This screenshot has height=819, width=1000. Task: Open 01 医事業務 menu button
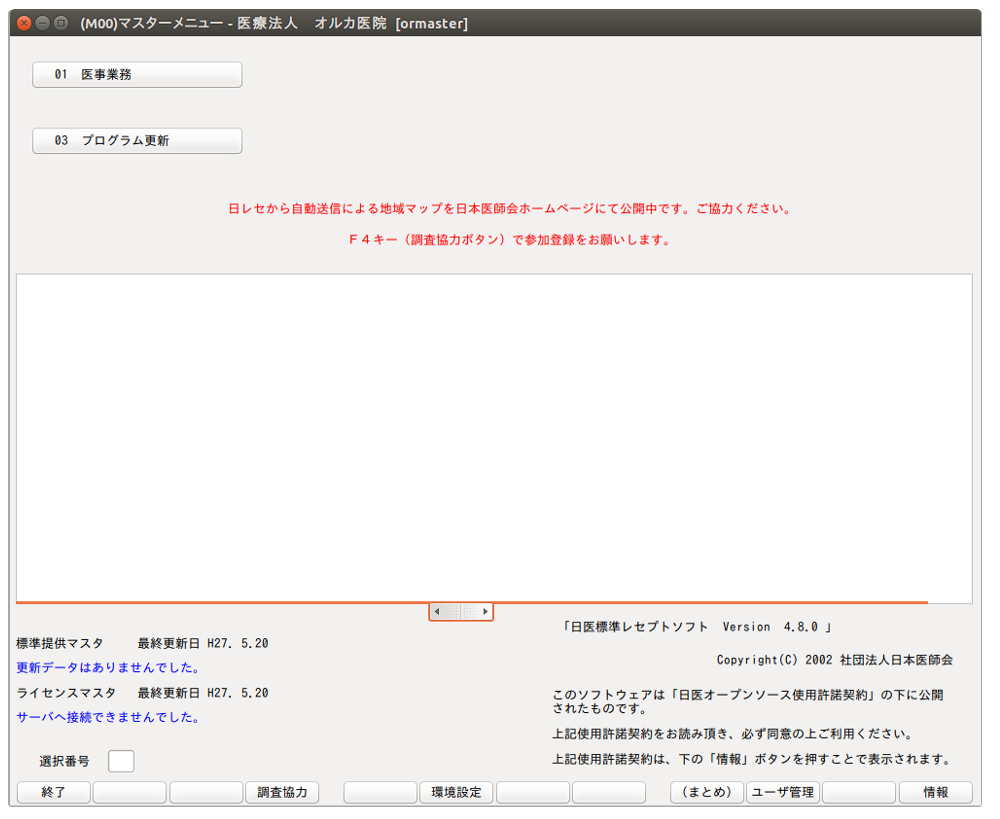coord(137,75)
